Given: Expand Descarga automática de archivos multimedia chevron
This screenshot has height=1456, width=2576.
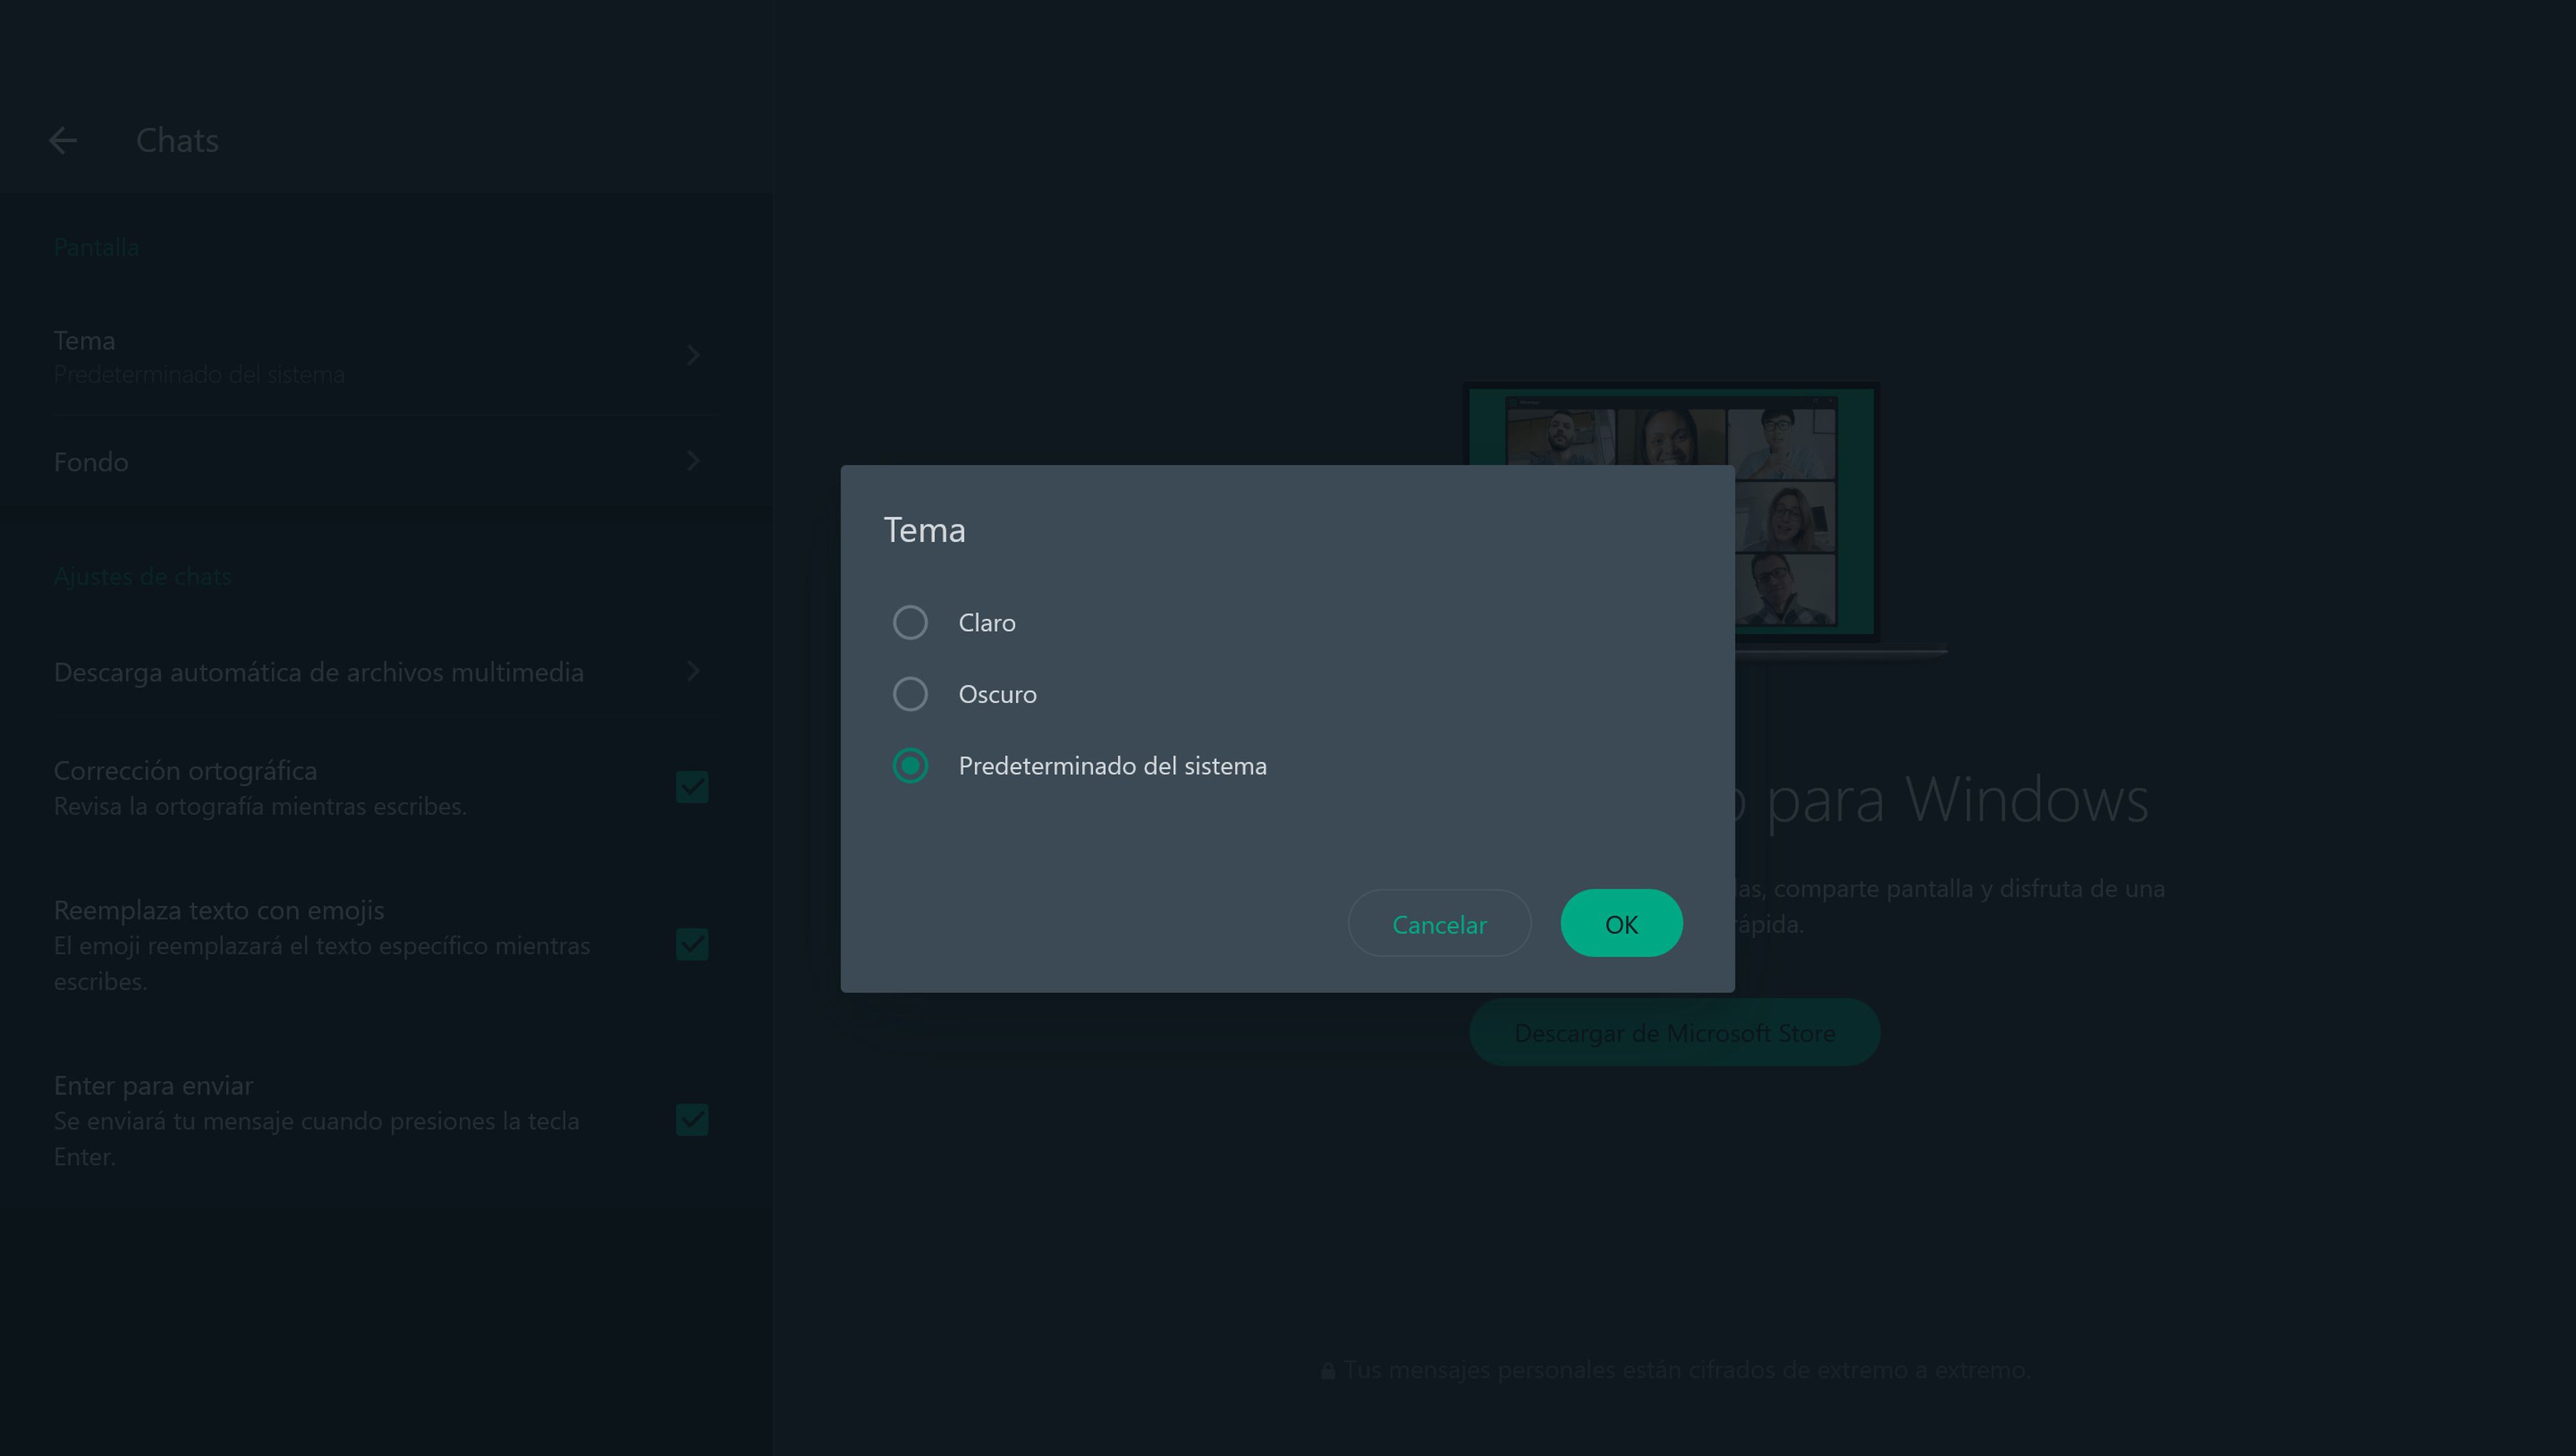Looking at the screenshot, I should (694, 670).
